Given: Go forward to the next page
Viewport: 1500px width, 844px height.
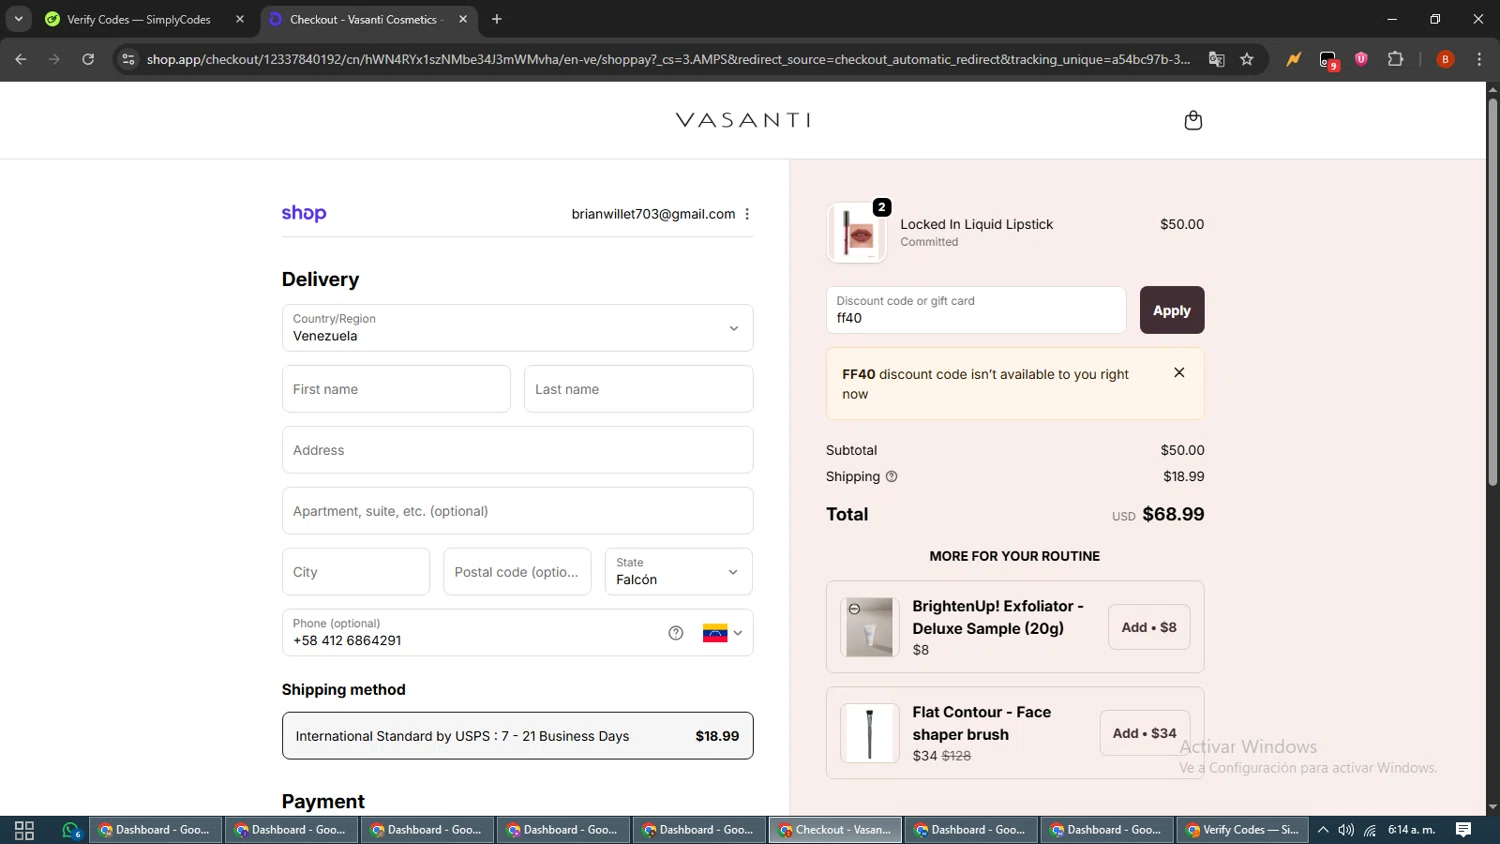Looking at the screenshot, I should [54, 59].
